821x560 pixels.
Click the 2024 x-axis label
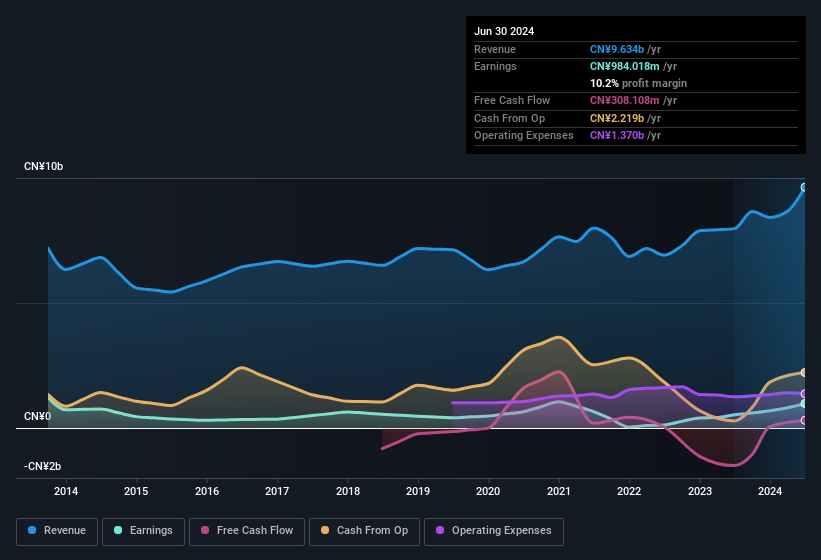tap(770, 491)
